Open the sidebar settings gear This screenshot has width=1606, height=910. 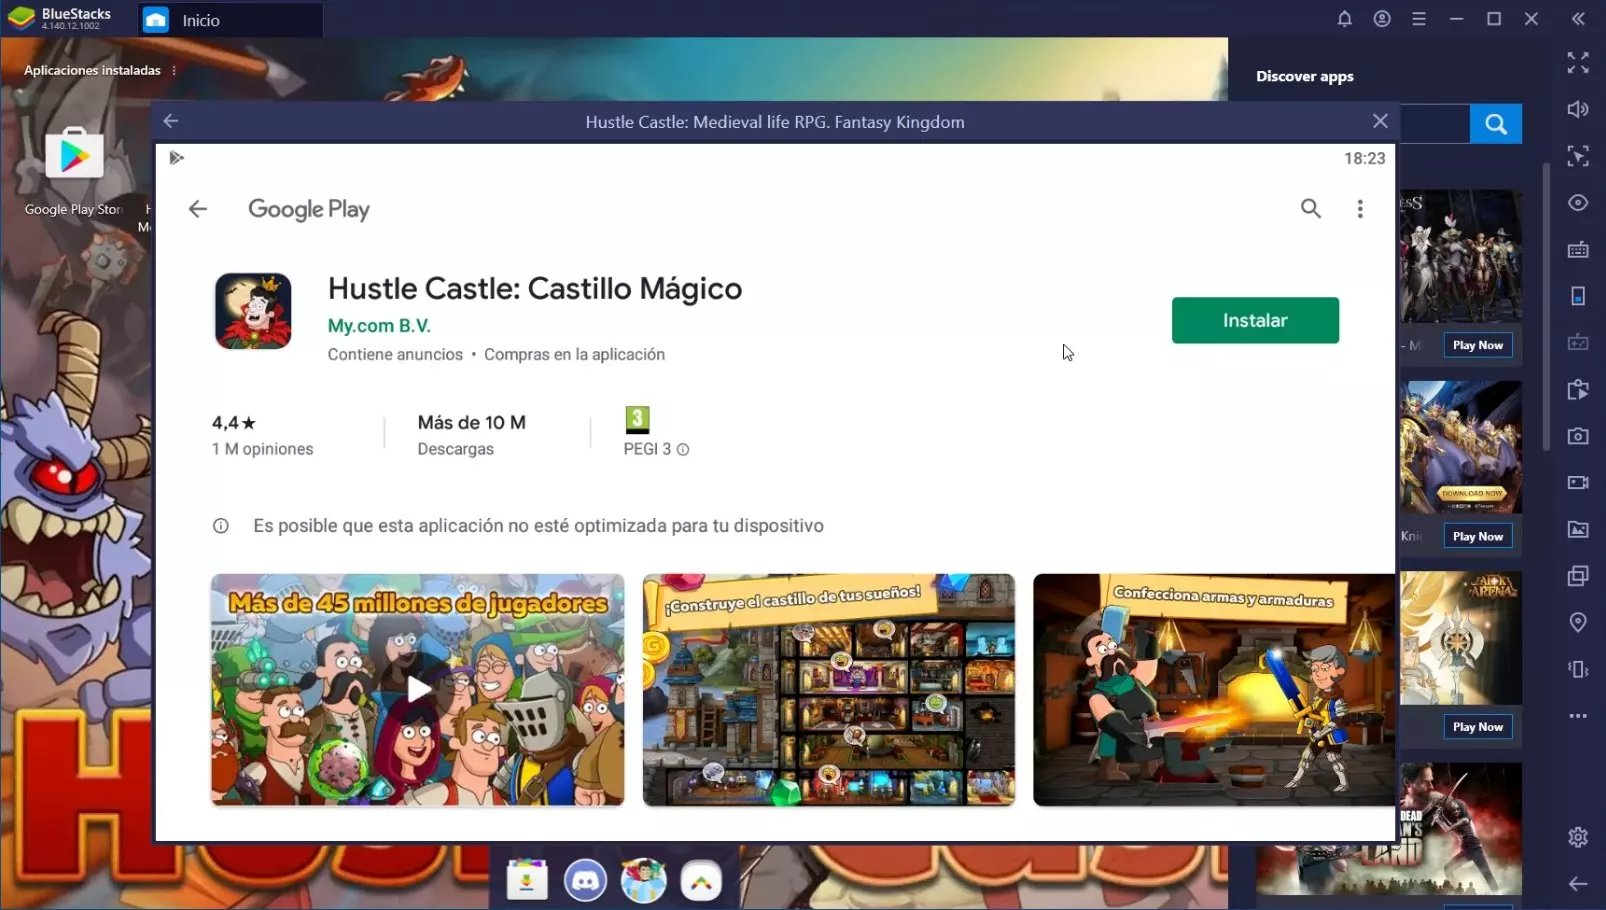[1577, 837]
